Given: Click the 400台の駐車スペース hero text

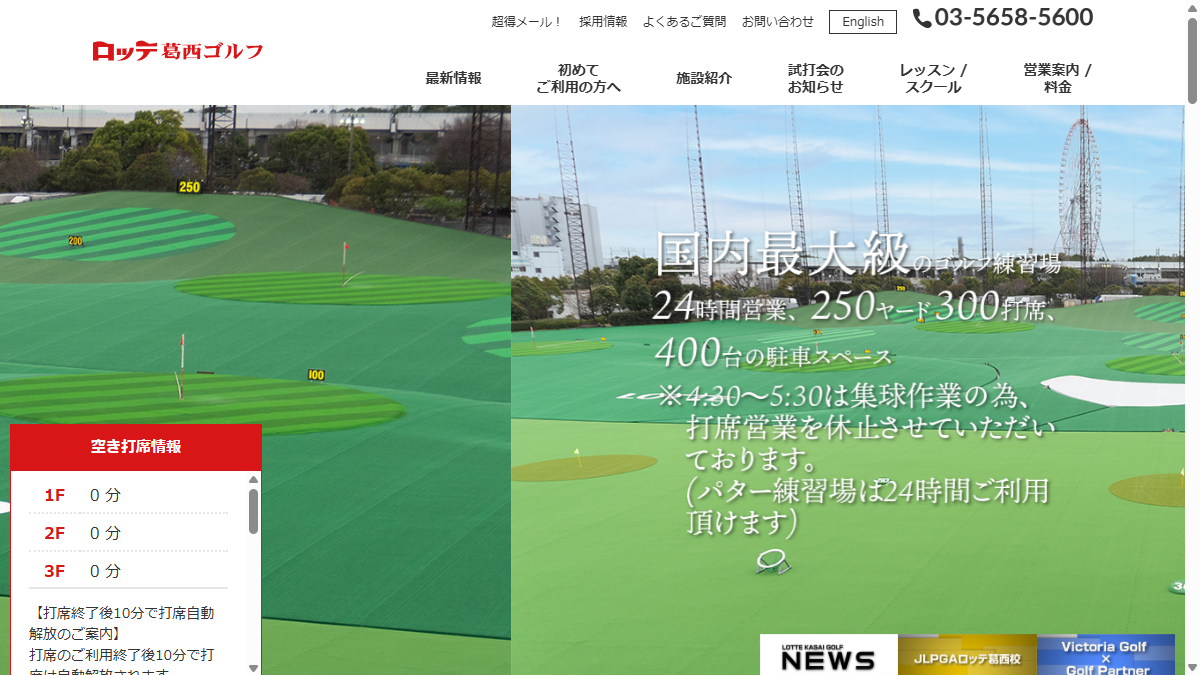Looking at the screenshot, I should point(774,353).
